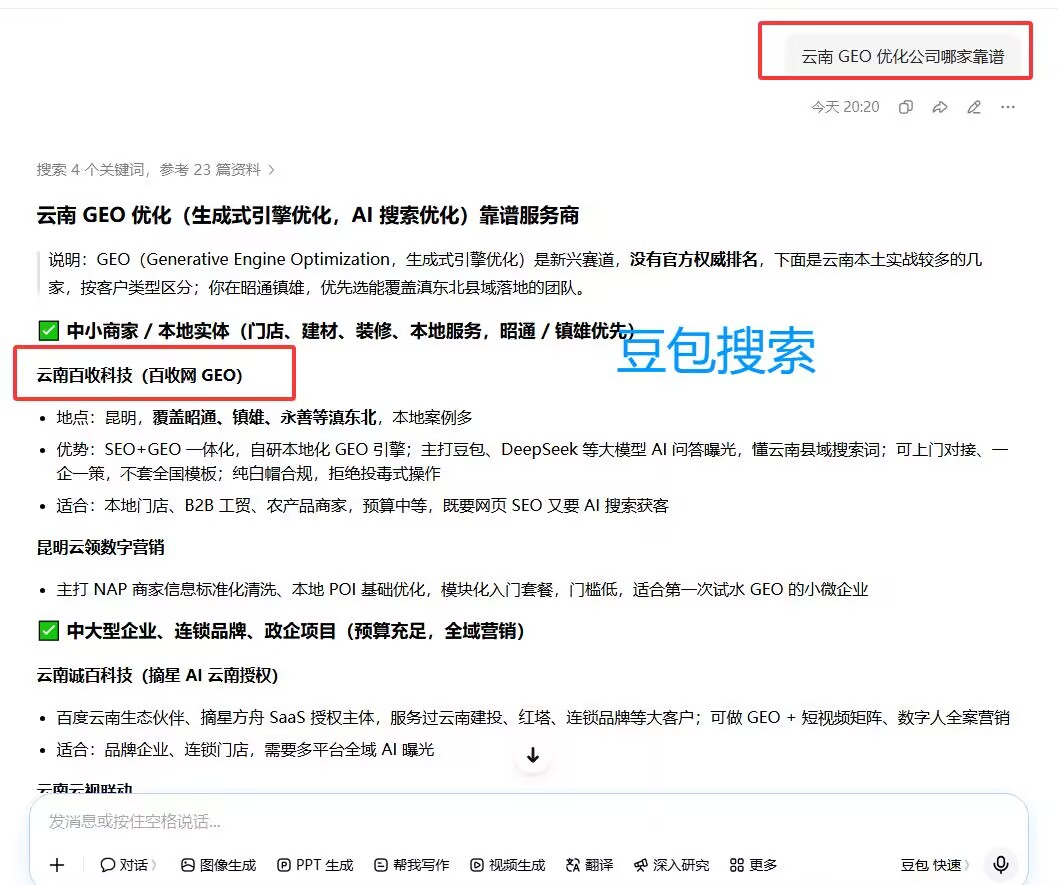Viewport: 1058px width, 885px height.
Task: Expand the 搜索 4 个关键词 references chevron
Action: pyautogui.click(x=272, y=170)
